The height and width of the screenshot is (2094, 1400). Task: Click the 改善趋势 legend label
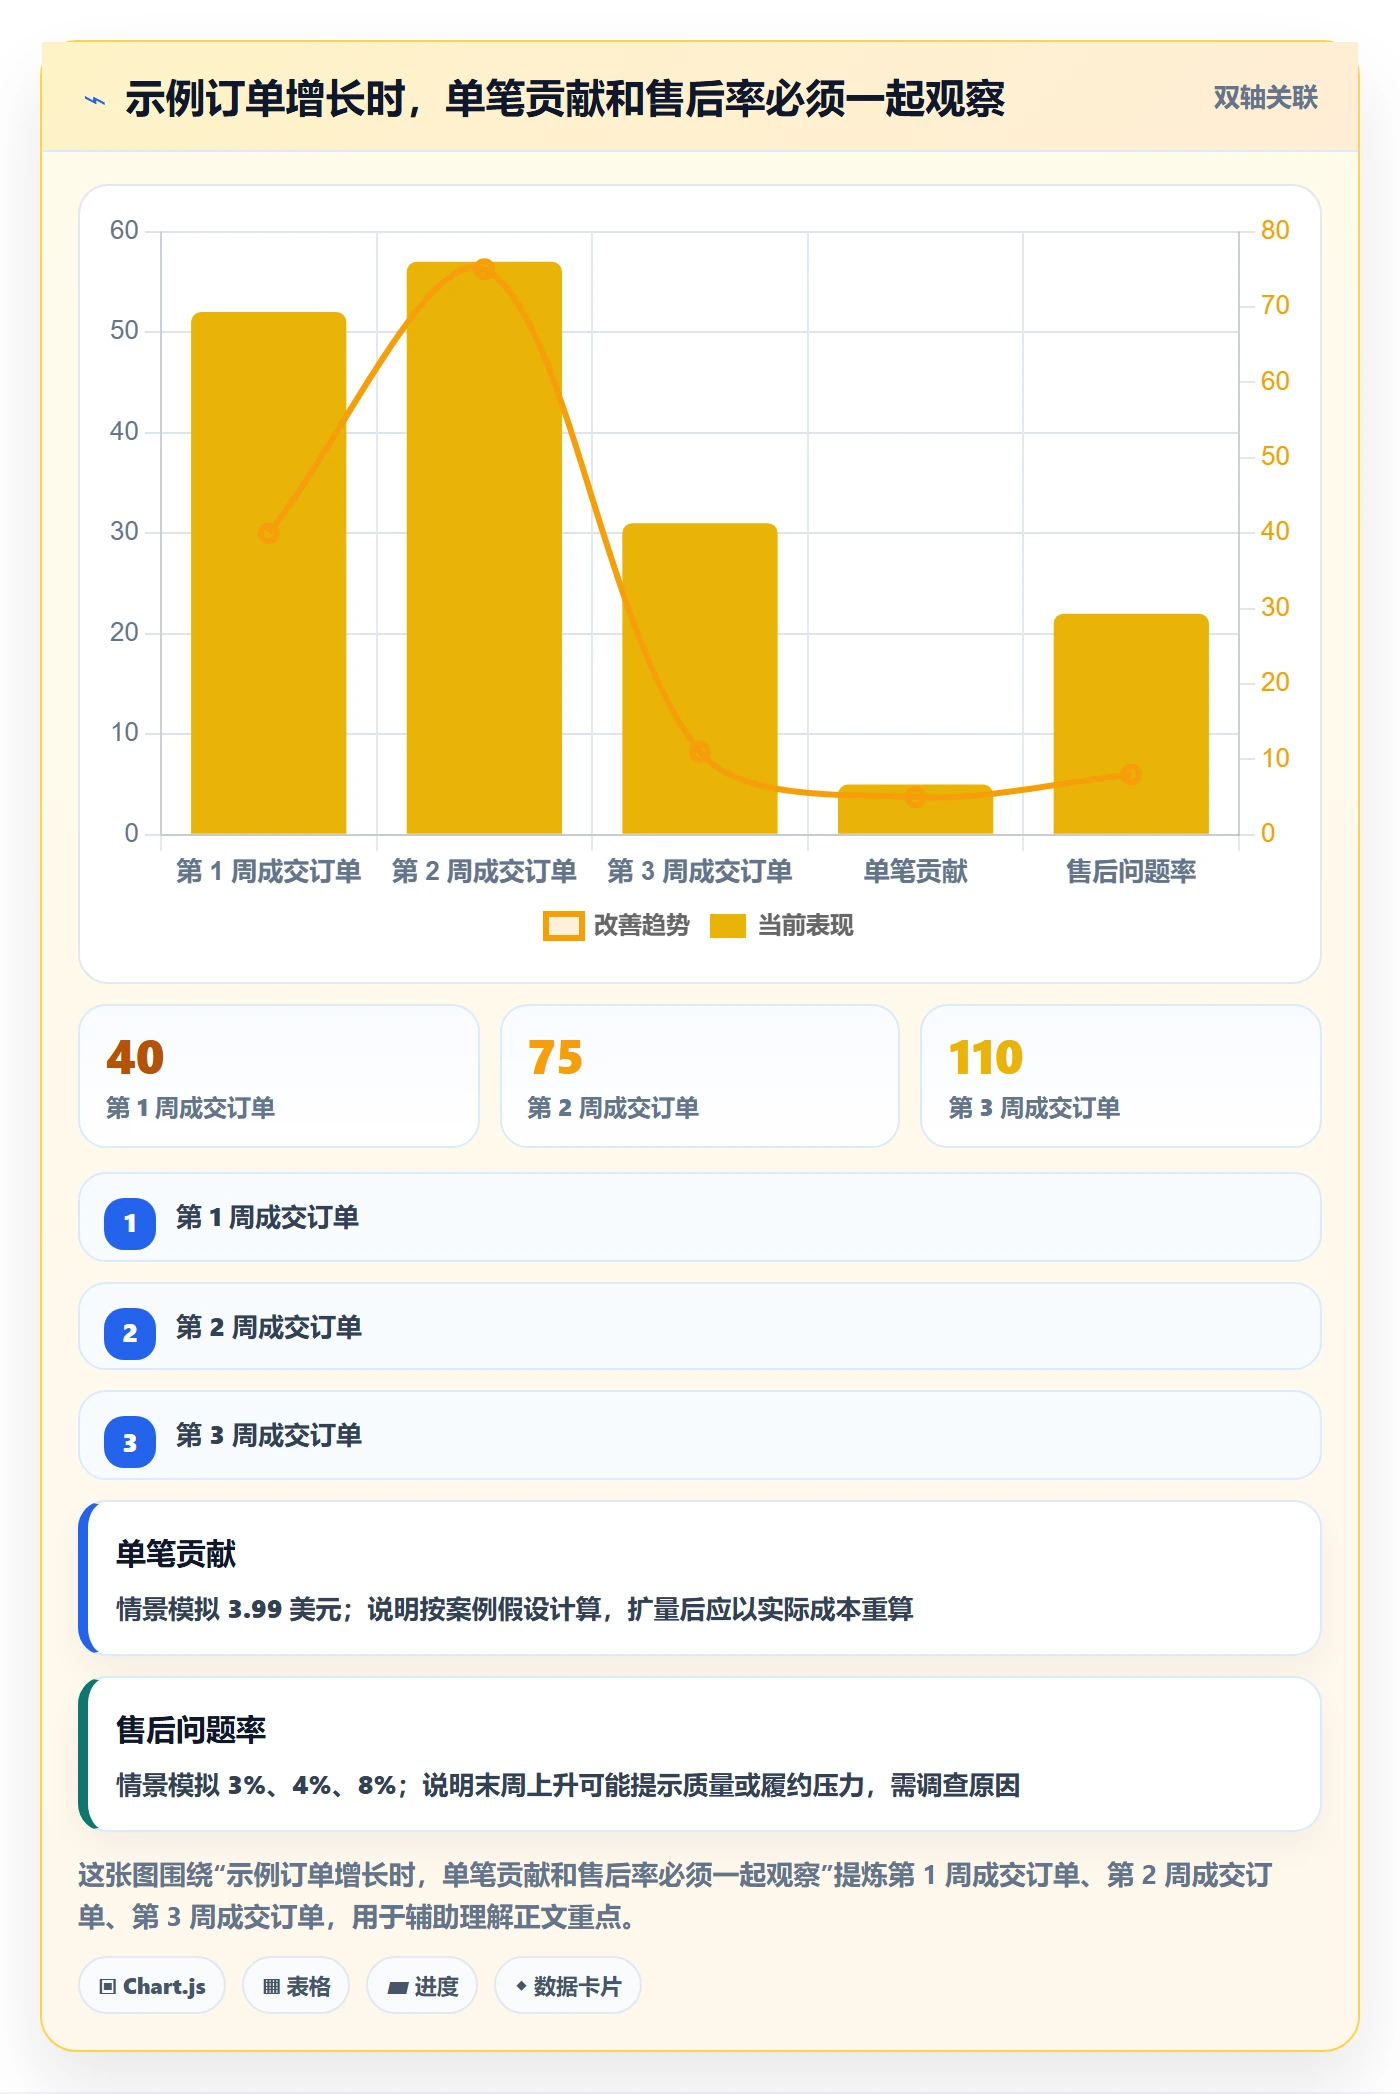click(641, 926)
